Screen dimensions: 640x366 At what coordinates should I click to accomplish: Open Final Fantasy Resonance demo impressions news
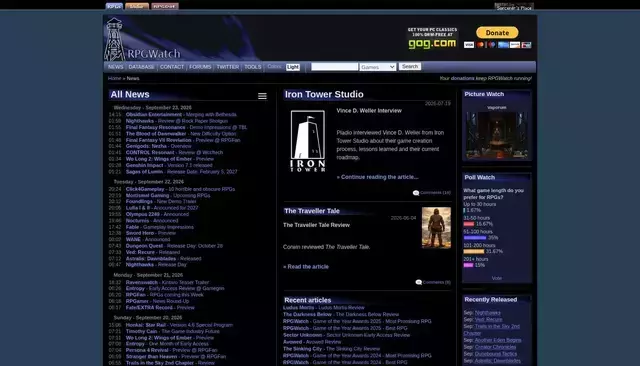click(186, 127)
